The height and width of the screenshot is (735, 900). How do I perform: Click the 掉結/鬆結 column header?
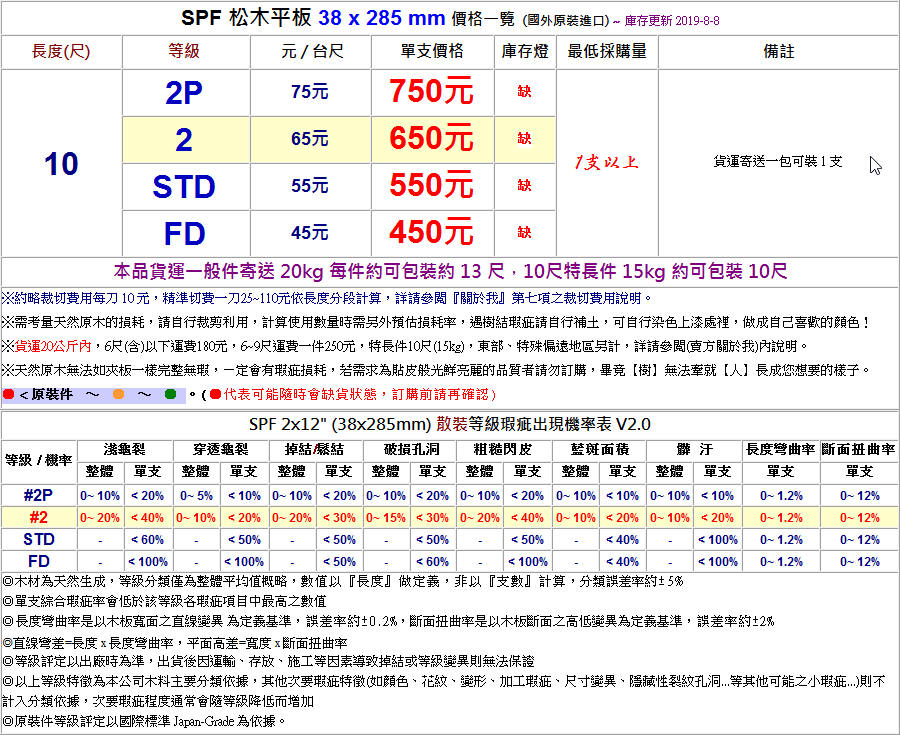pyautogui.click(x=315, y=449)
